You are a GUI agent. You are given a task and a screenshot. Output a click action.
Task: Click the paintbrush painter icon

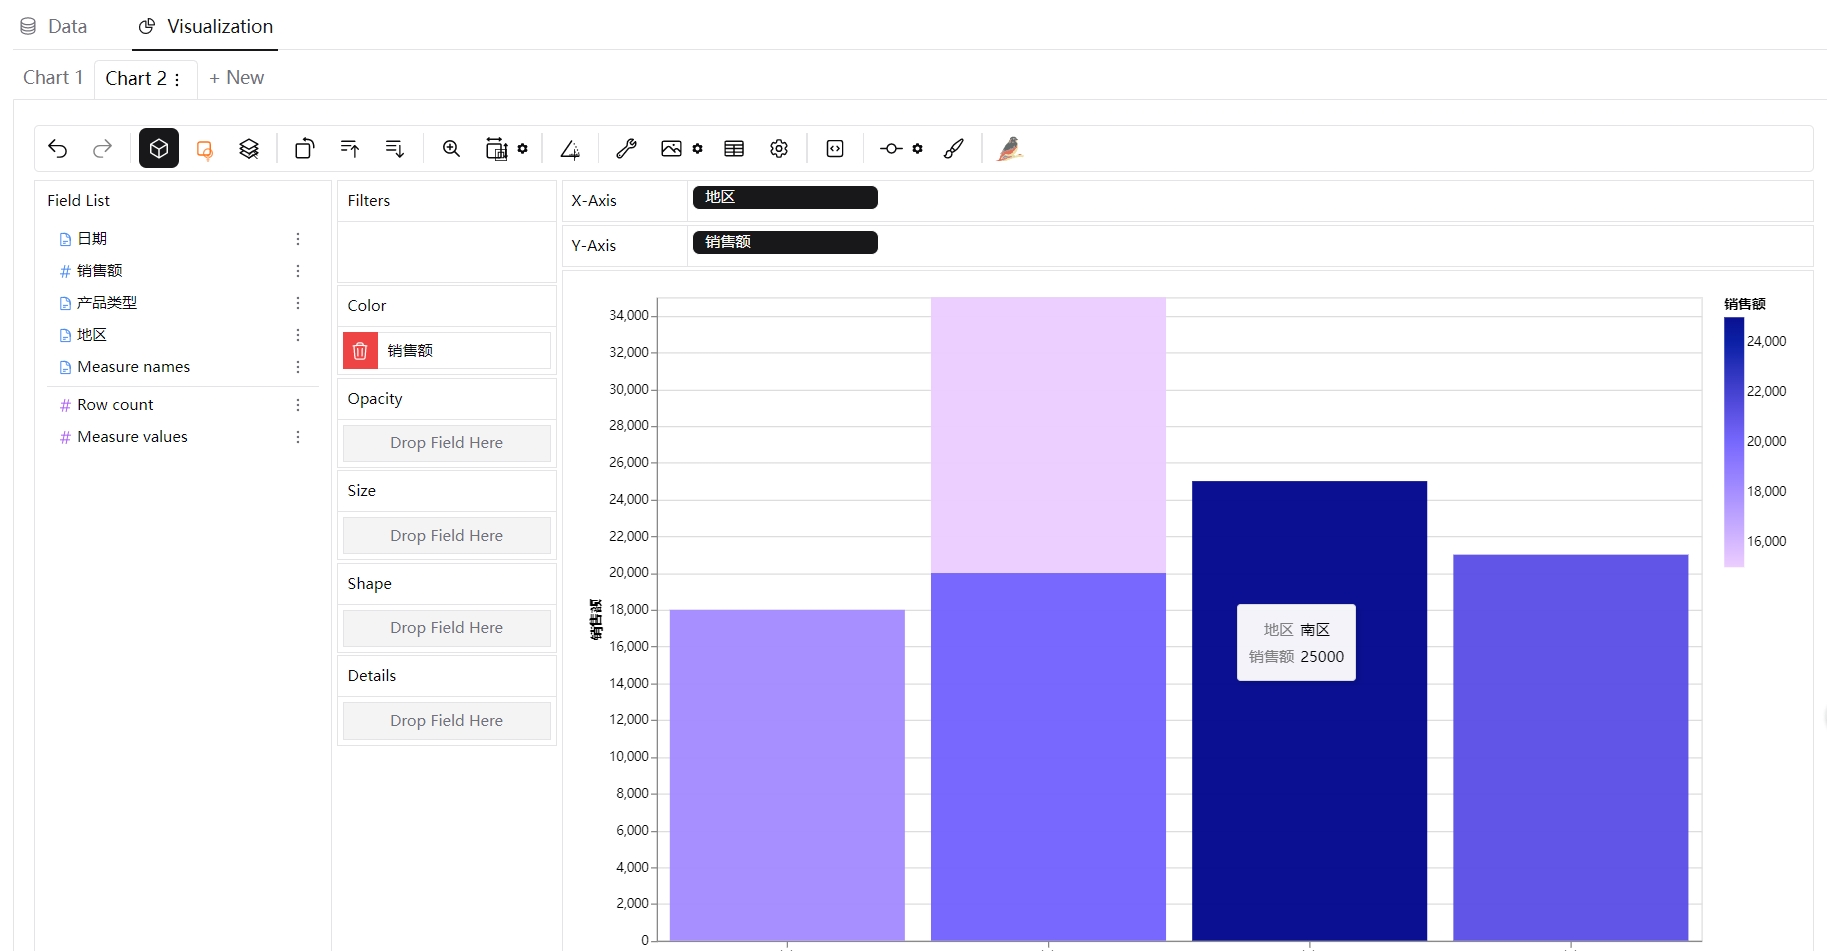[x=954, y=149]
